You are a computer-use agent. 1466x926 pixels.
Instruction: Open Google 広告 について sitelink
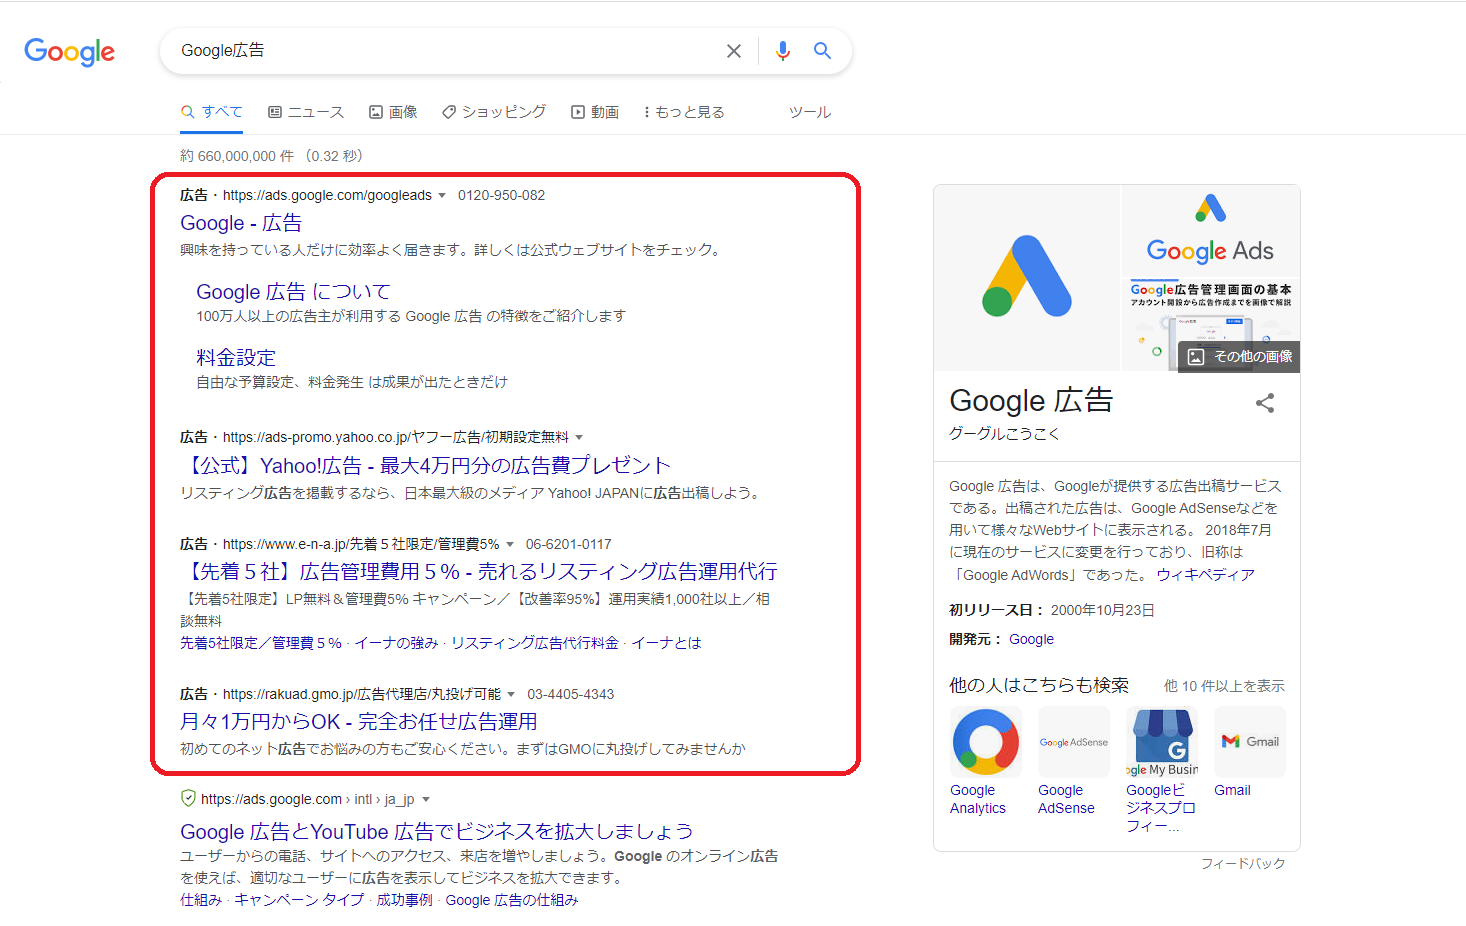pos(293,292)
